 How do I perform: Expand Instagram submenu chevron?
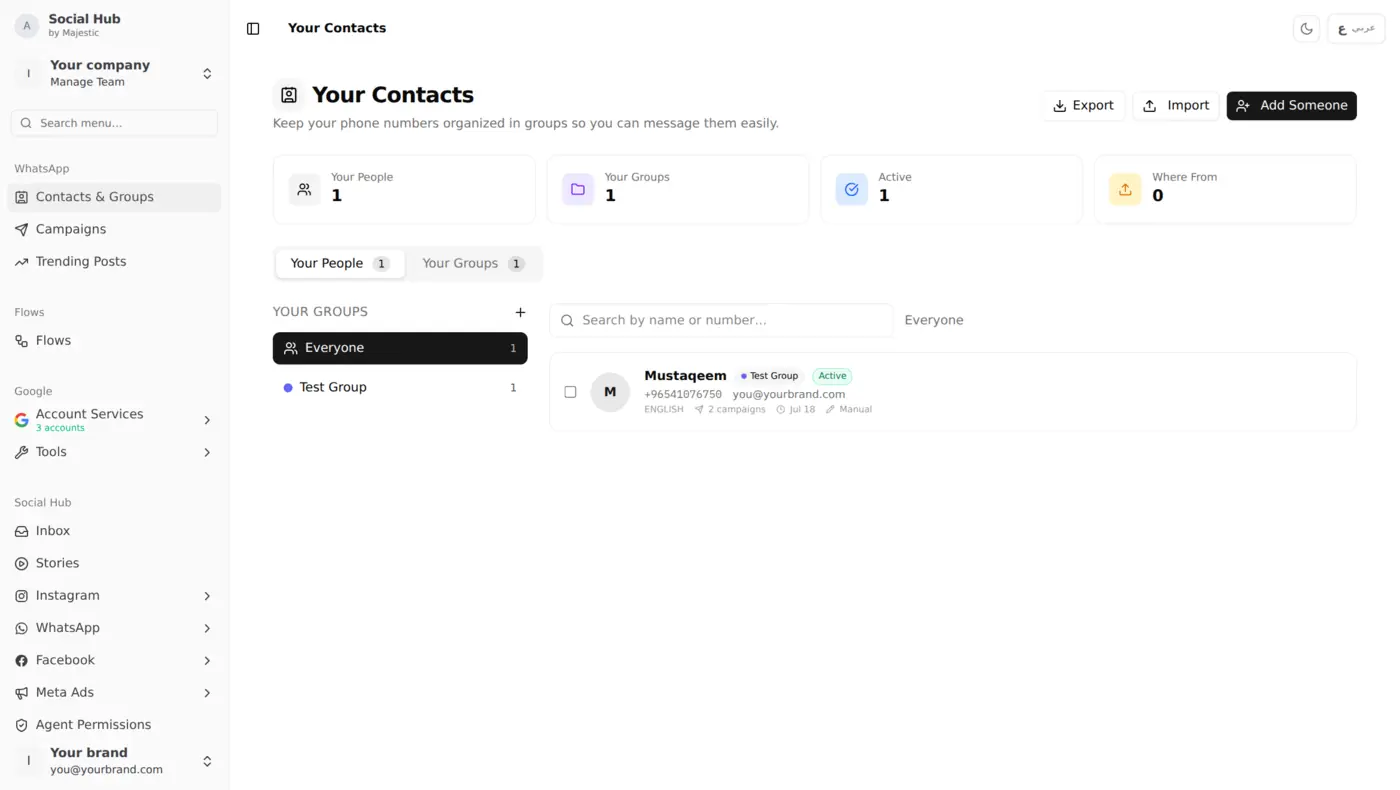click(207, 596)
